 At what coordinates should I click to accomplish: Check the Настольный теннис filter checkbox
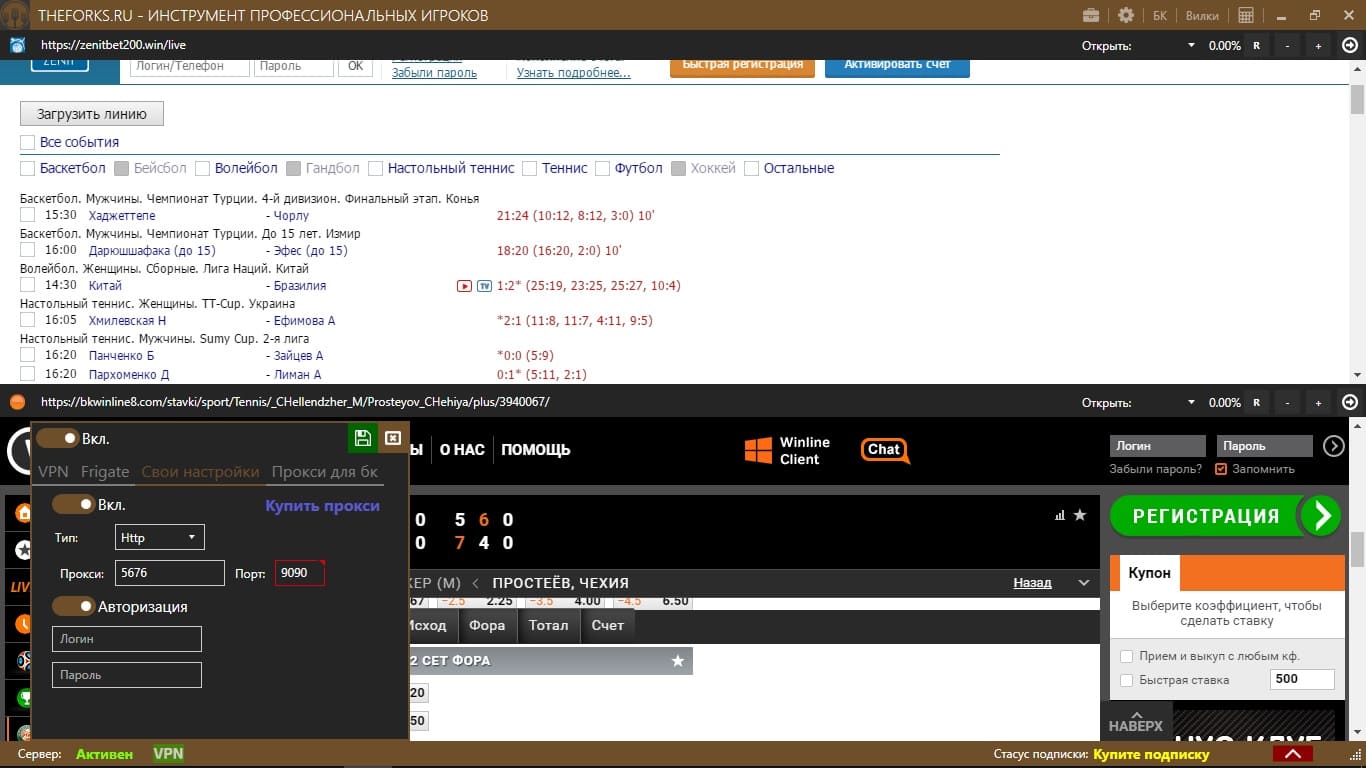376,168
